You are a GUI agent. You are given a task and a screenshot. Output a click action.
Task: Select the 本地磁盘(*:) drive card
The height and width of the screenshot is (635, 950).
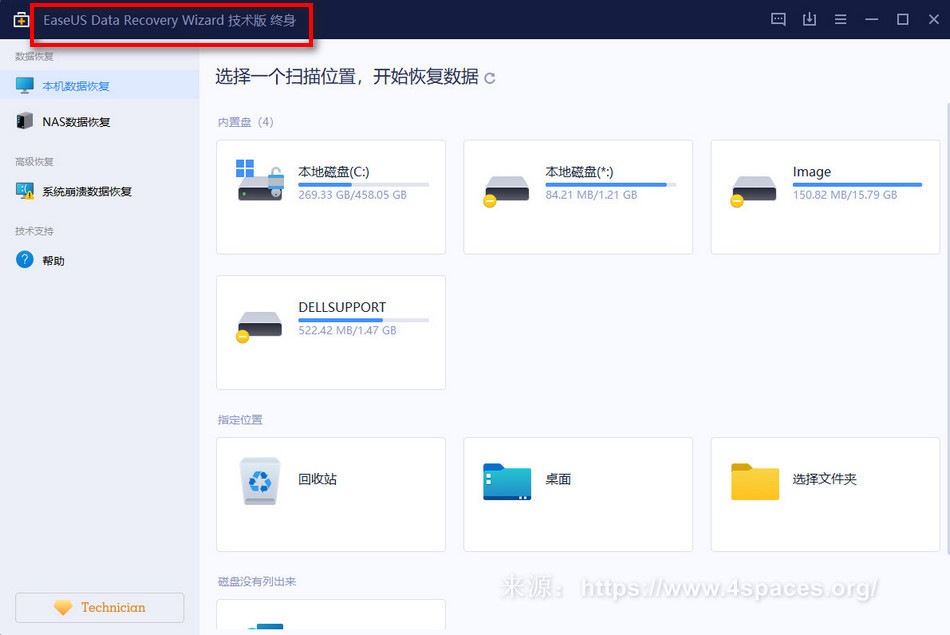(577, 196)
